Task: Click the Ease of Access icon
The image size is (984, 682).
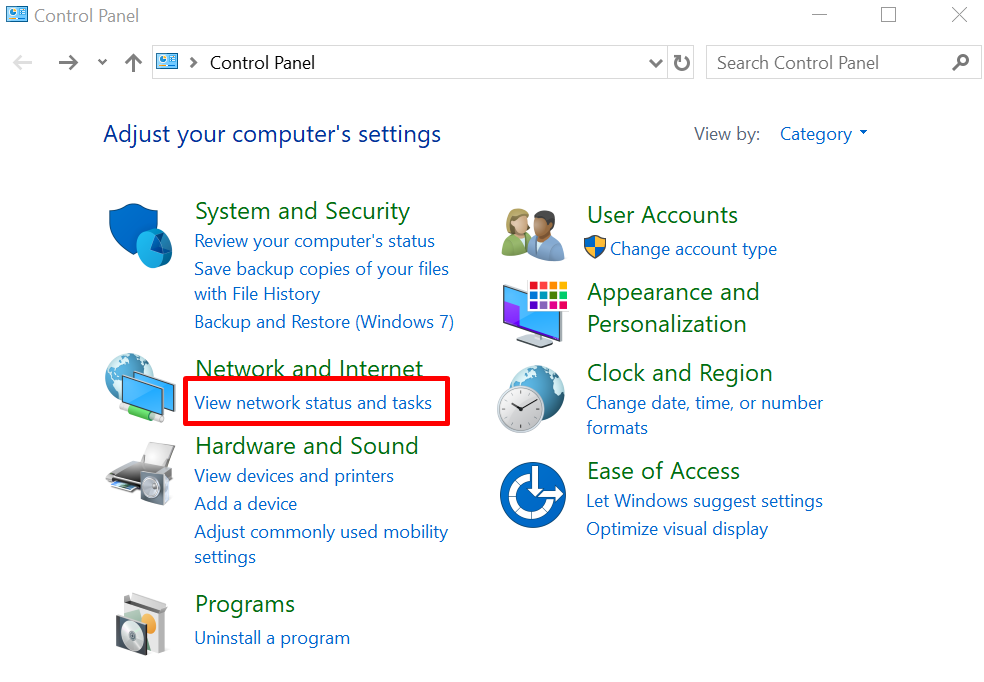Action: tap(532, 494)
